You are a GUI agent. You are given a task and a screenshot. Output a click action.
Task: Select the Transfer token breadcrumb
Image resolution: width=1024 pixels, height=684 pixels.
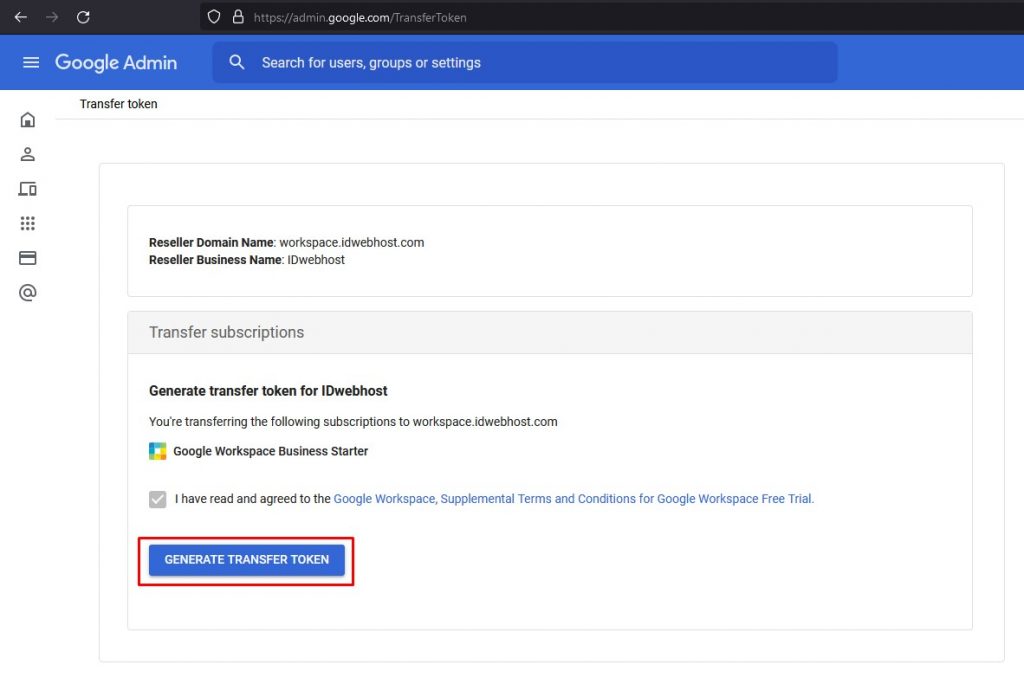(118, 103)
